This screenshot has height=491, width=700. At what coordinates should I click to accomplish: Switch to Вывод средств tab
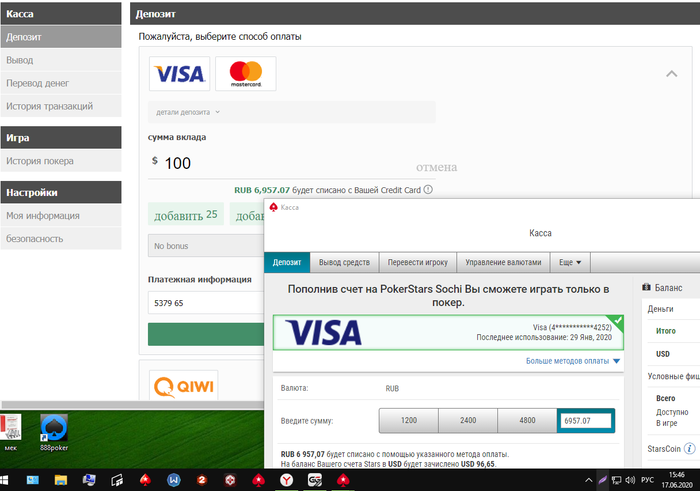pyautogui.click(x=344, y=262)
